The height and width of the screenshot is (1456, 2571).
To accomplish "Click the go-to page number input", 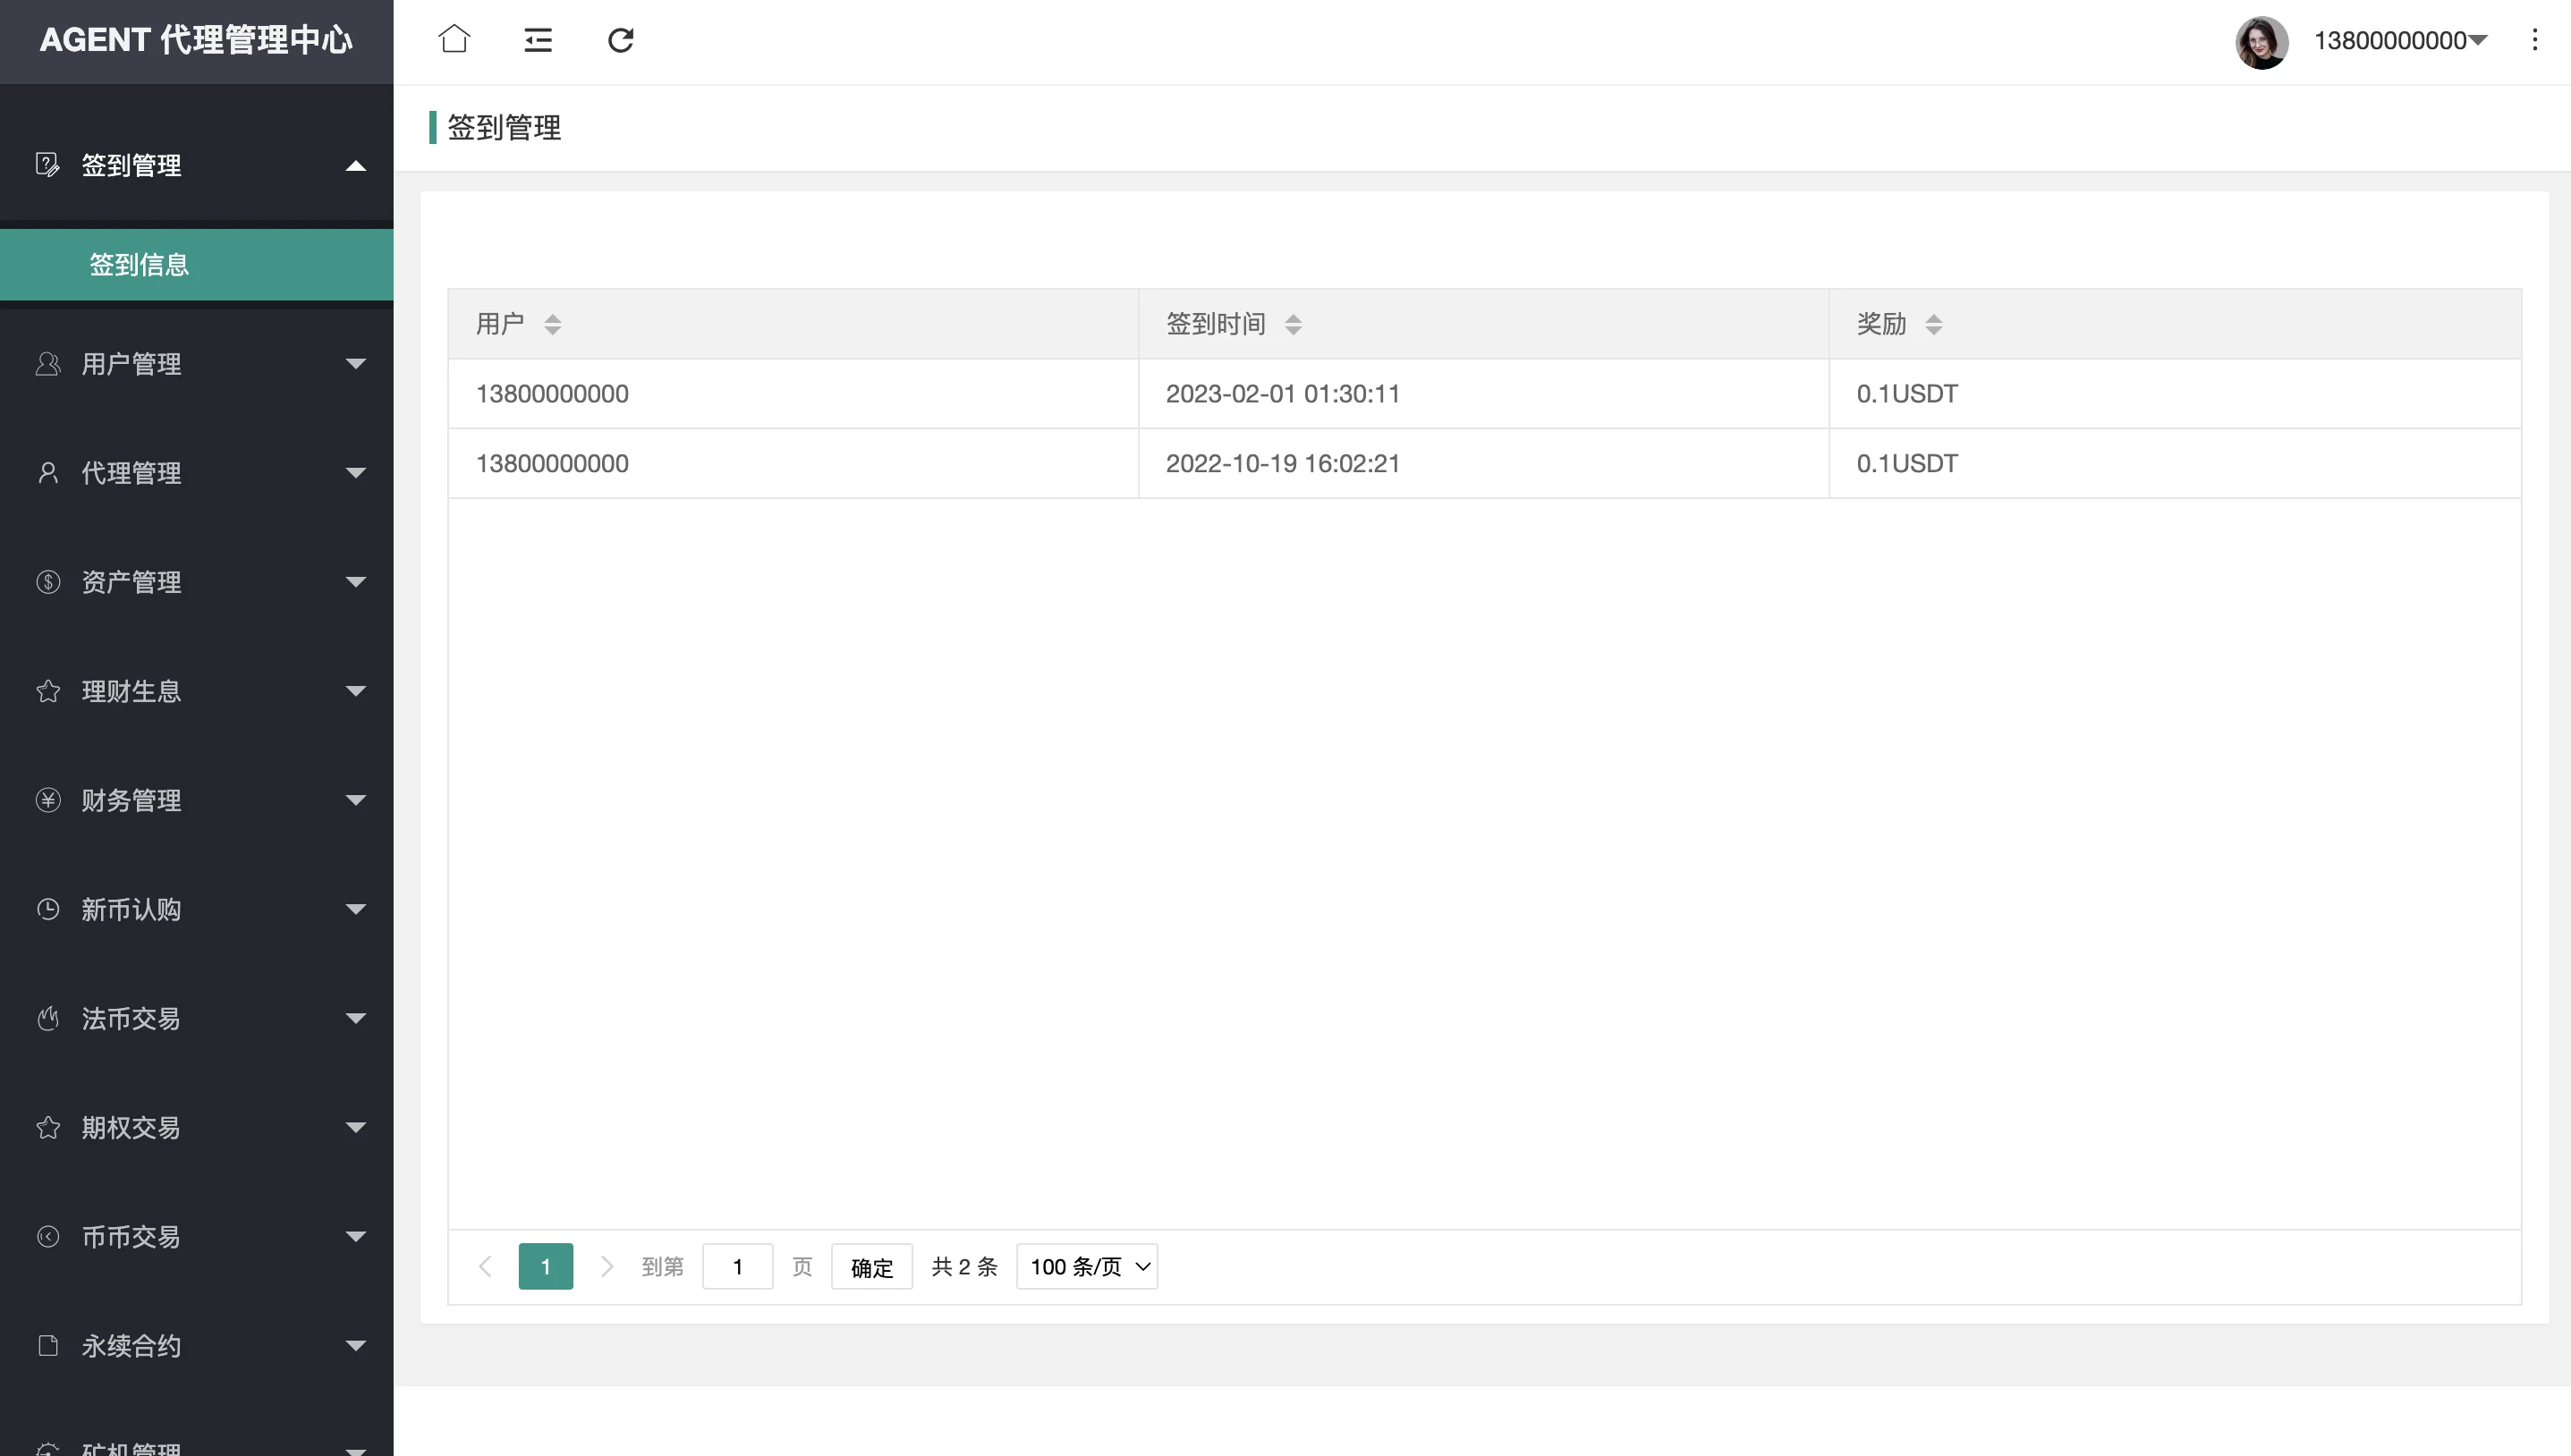I will [737, 1267].
